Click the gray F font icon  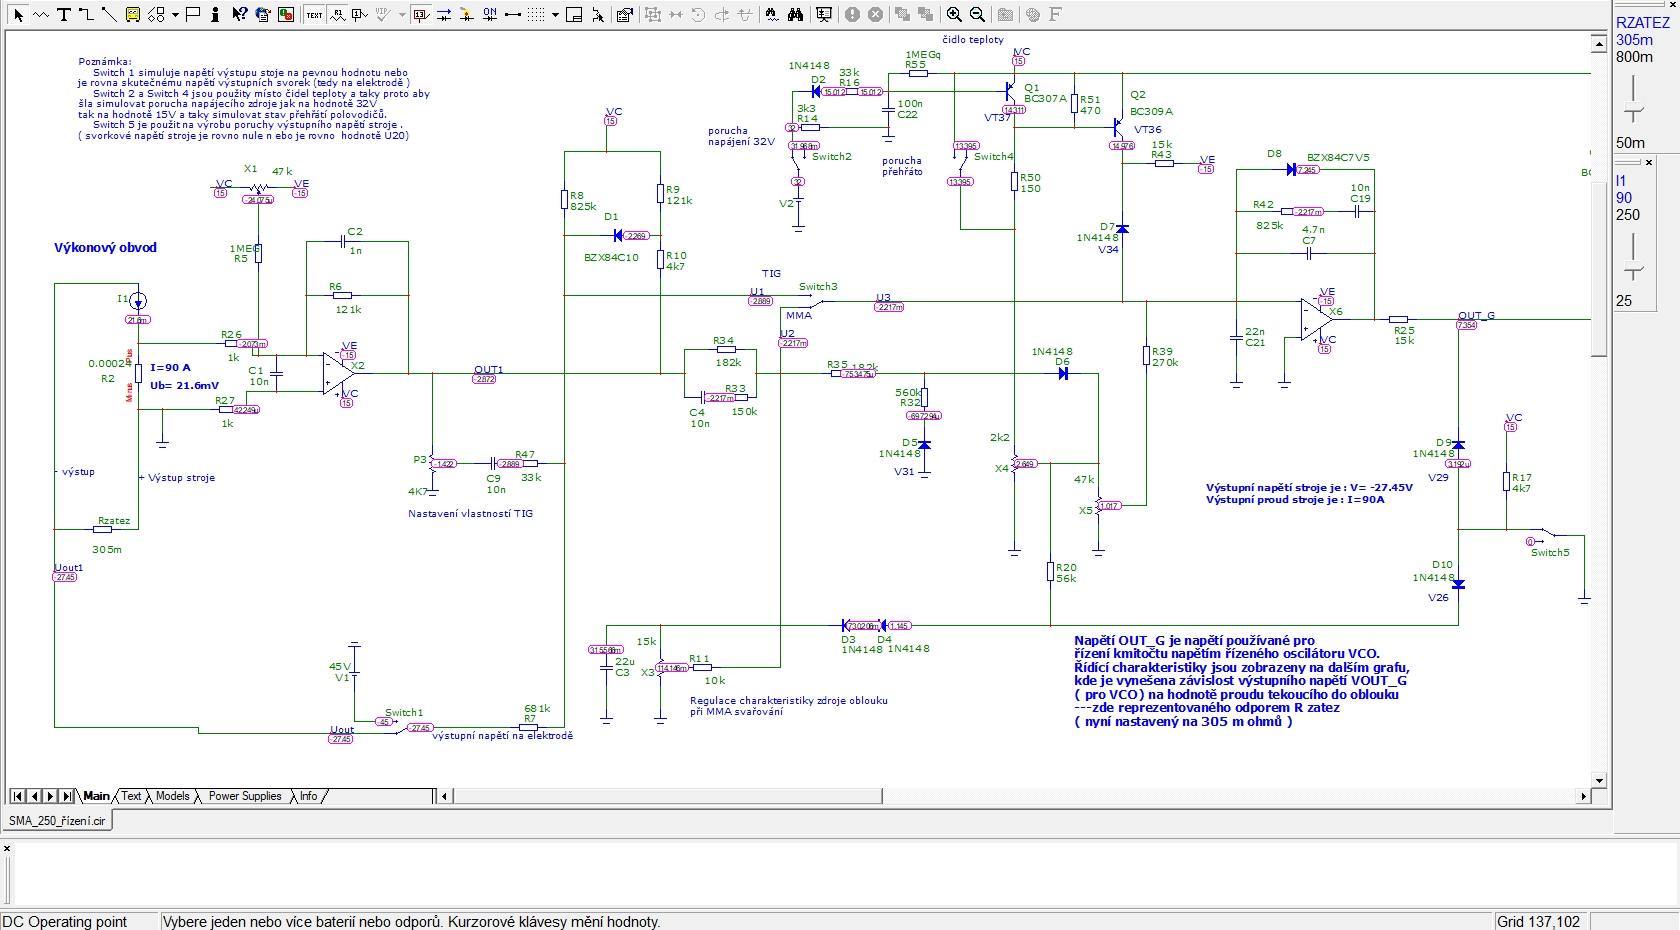[1055, 15]
